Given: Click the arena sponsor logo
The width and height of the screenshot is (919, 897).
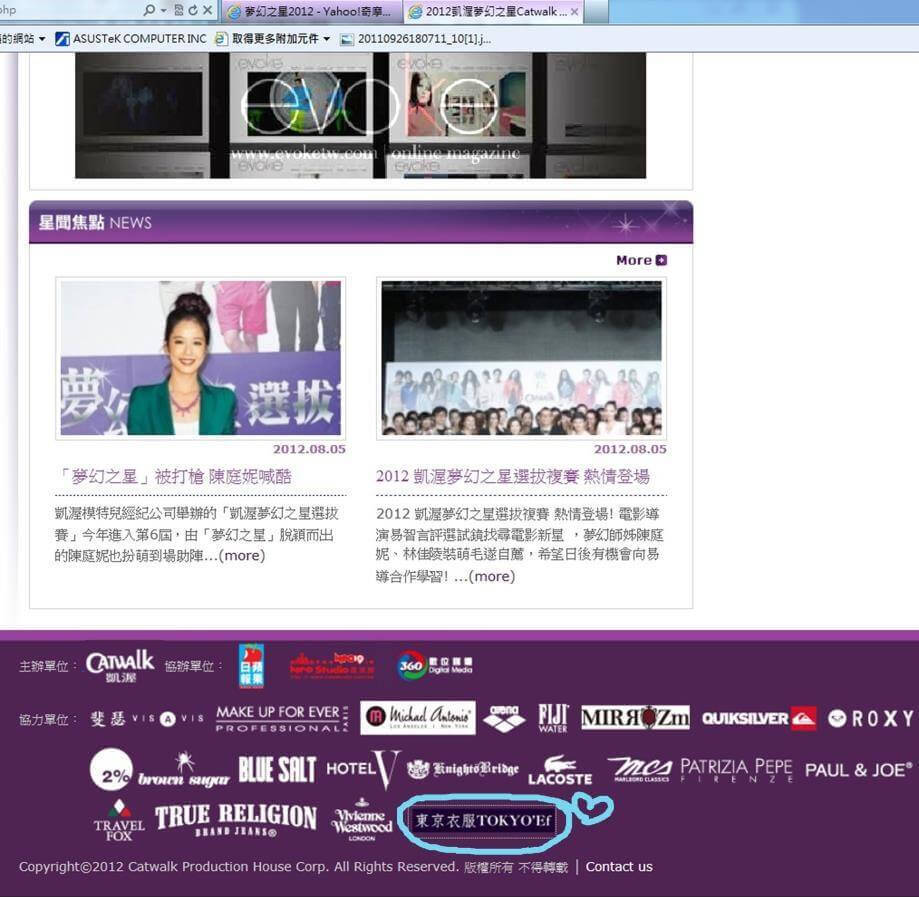Looking at the screenshot, I should [504, 718].
